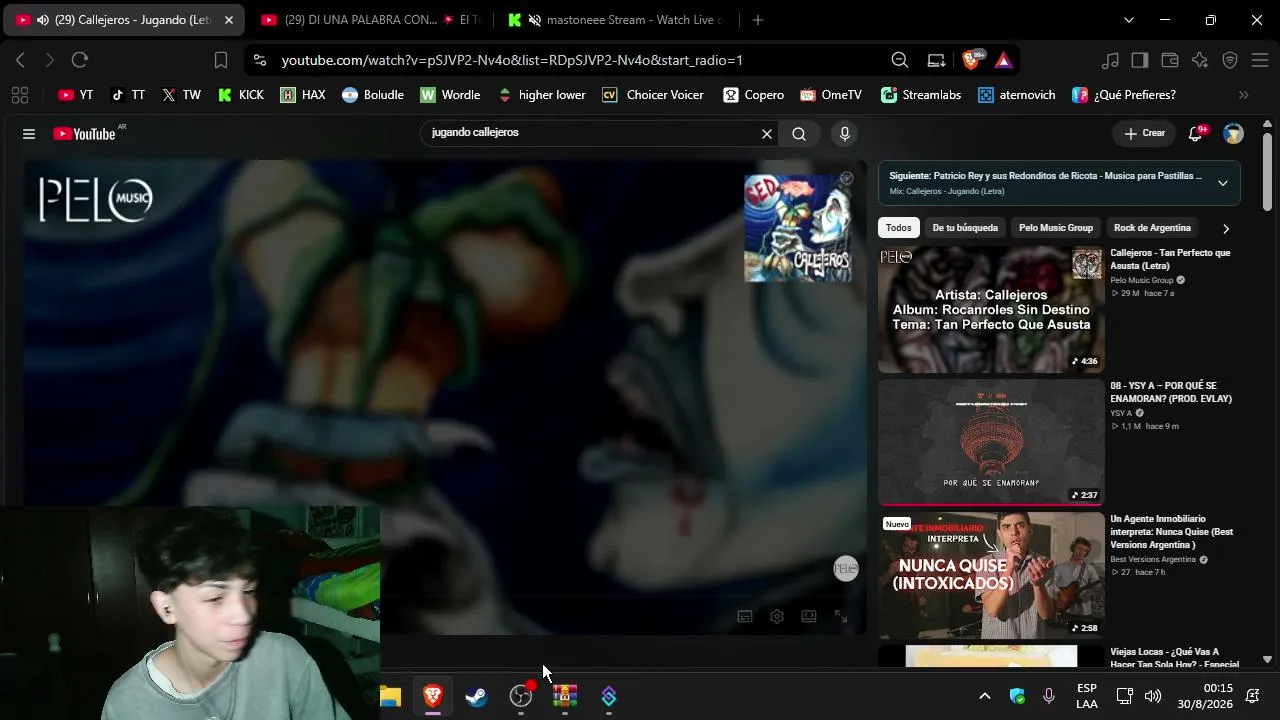This screenshot has height=720, width=1280.
Task: Switch to the Callejeros - Jugando tab
Action: (x=122, y=20)
